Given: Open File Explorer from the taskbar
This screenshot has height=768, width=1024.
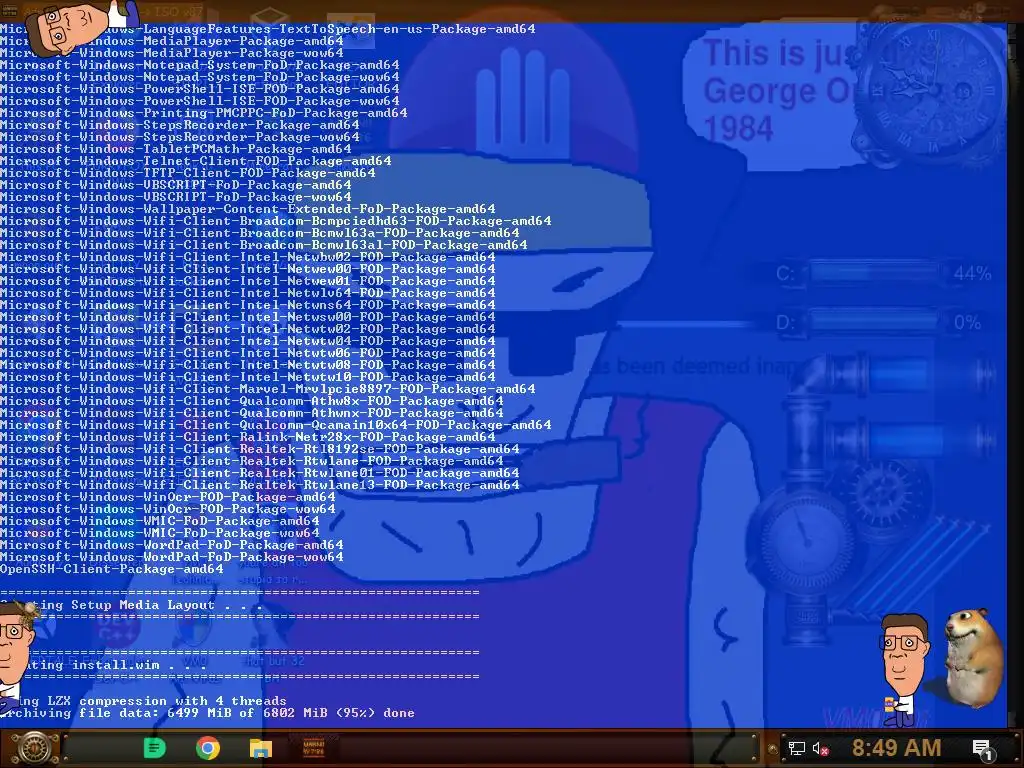Looking at the screenshot, I should click(261, 748).
